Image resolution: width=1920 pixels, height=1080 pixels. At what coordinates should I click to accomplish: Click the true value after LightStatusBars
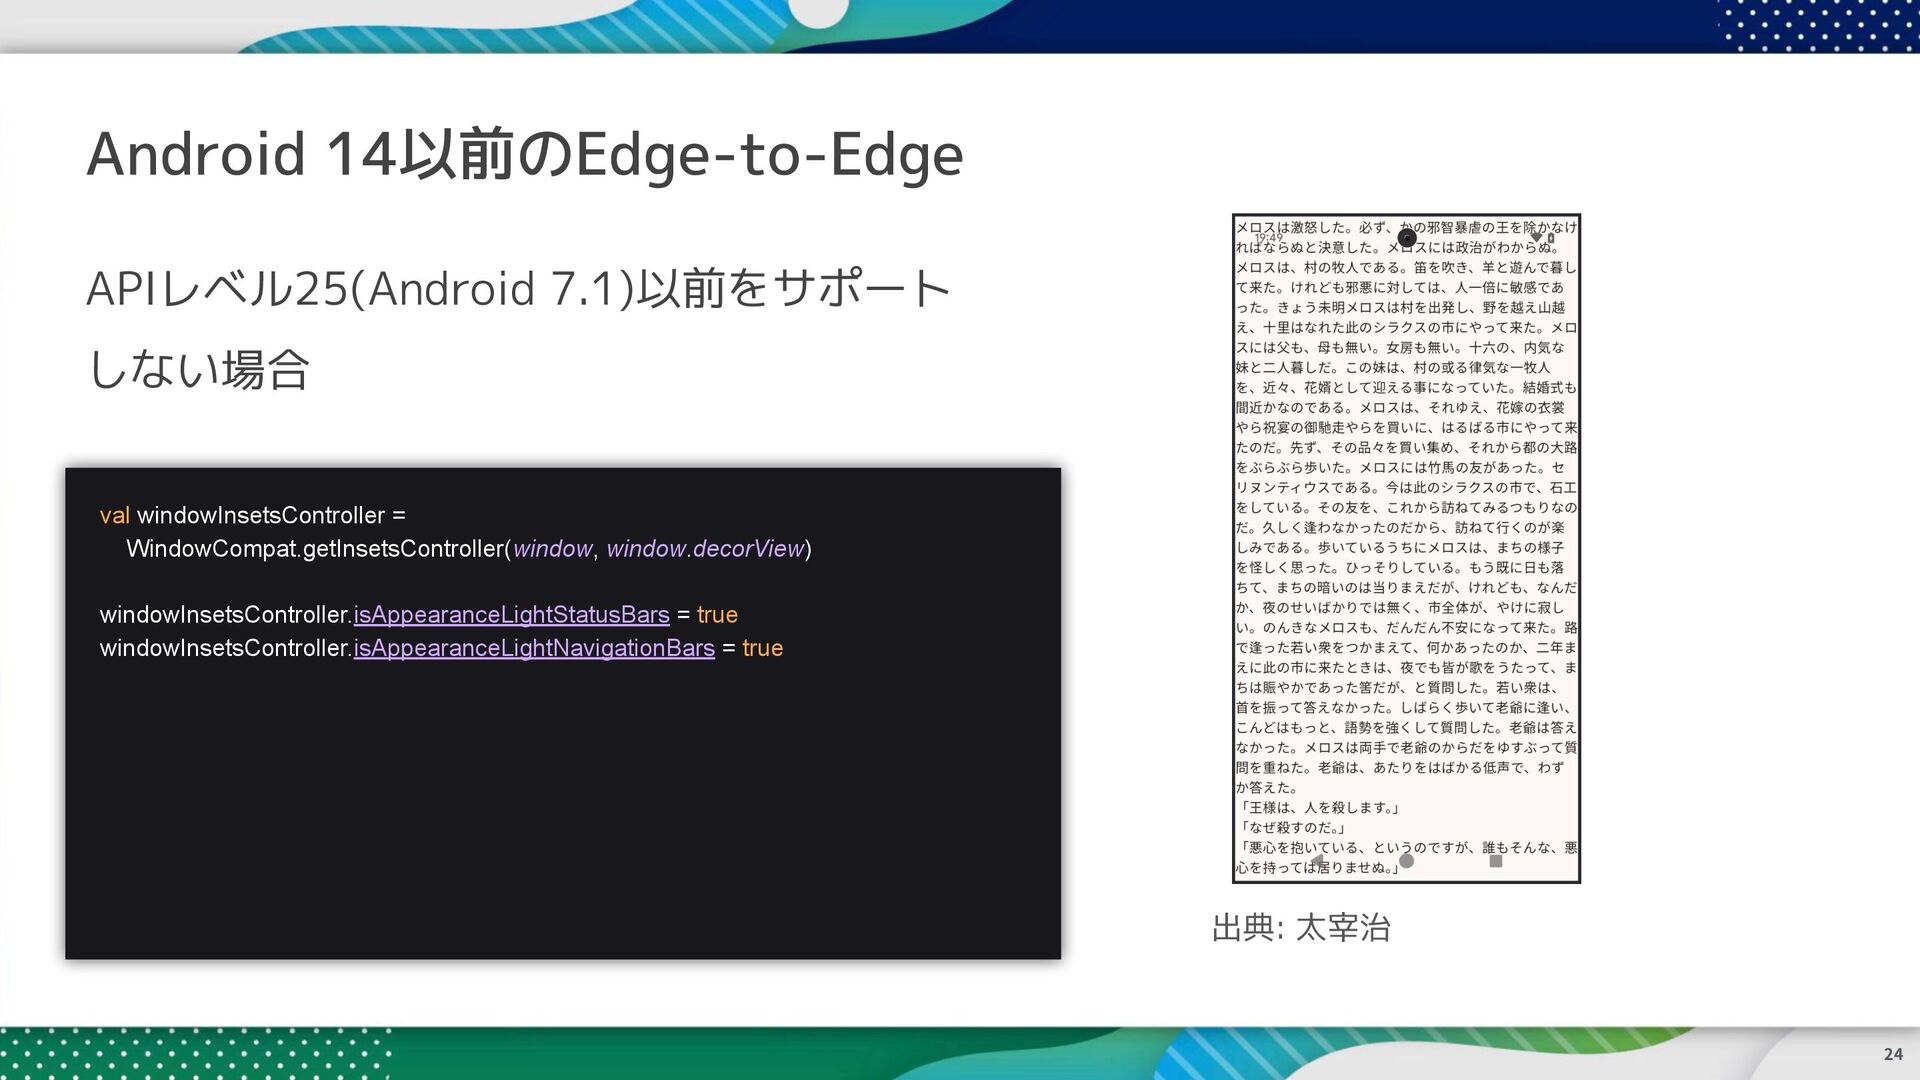click(x=717, y=615)
